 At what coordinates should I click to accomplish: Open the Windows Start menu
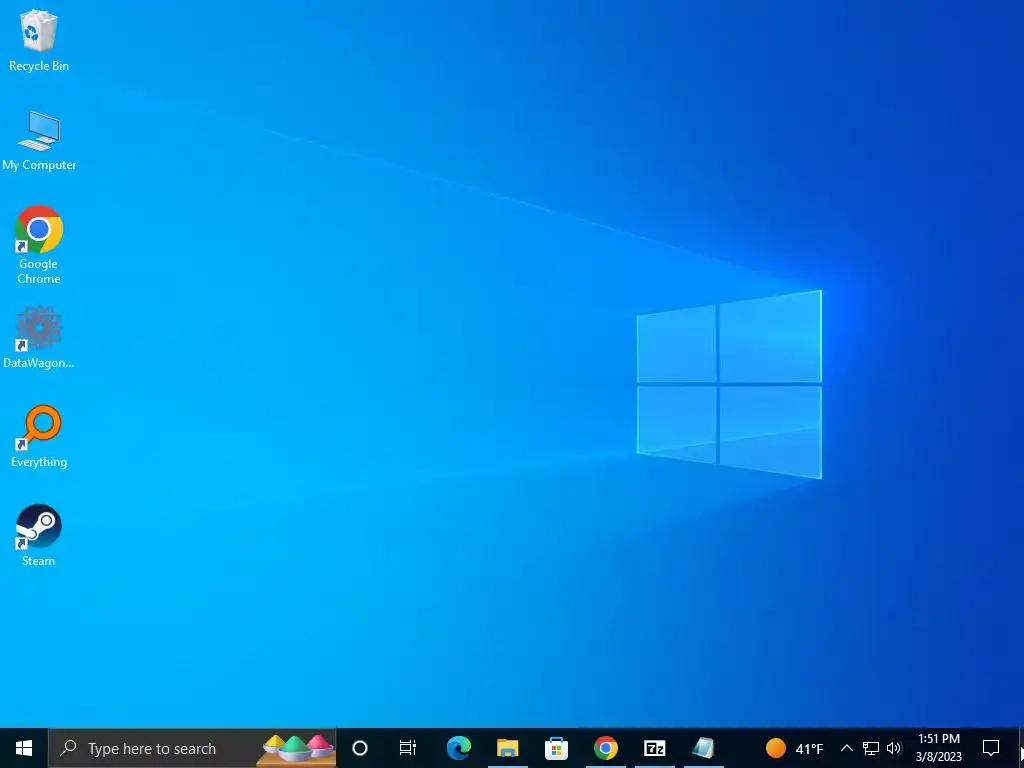tap(24, 748)
